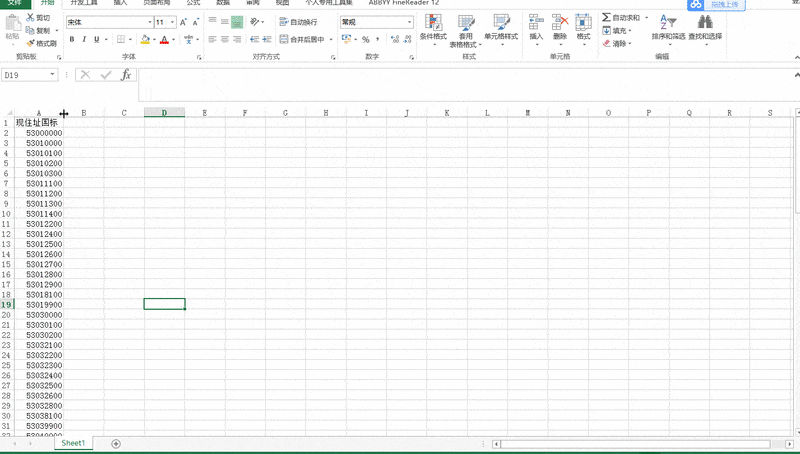Switch to the Insert (插入) tab

tap(120, 3)
